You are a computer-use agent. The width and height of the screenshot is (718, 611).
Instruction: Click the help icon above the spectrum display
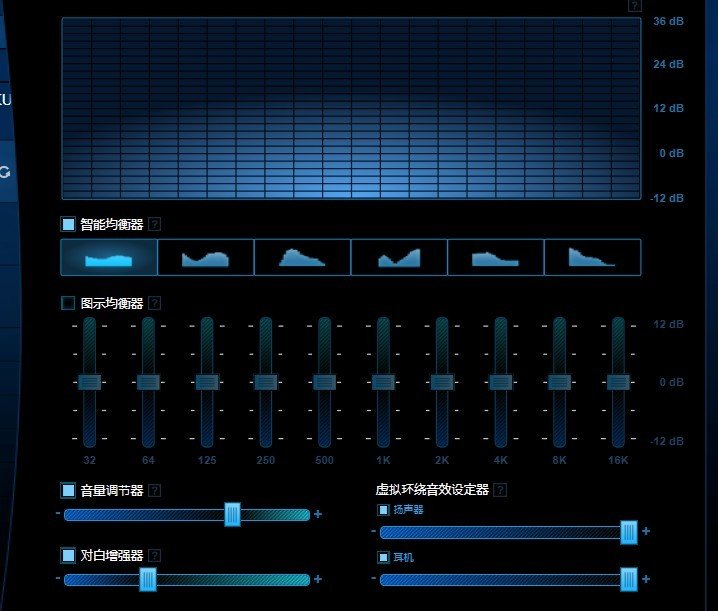click(635, 5)
